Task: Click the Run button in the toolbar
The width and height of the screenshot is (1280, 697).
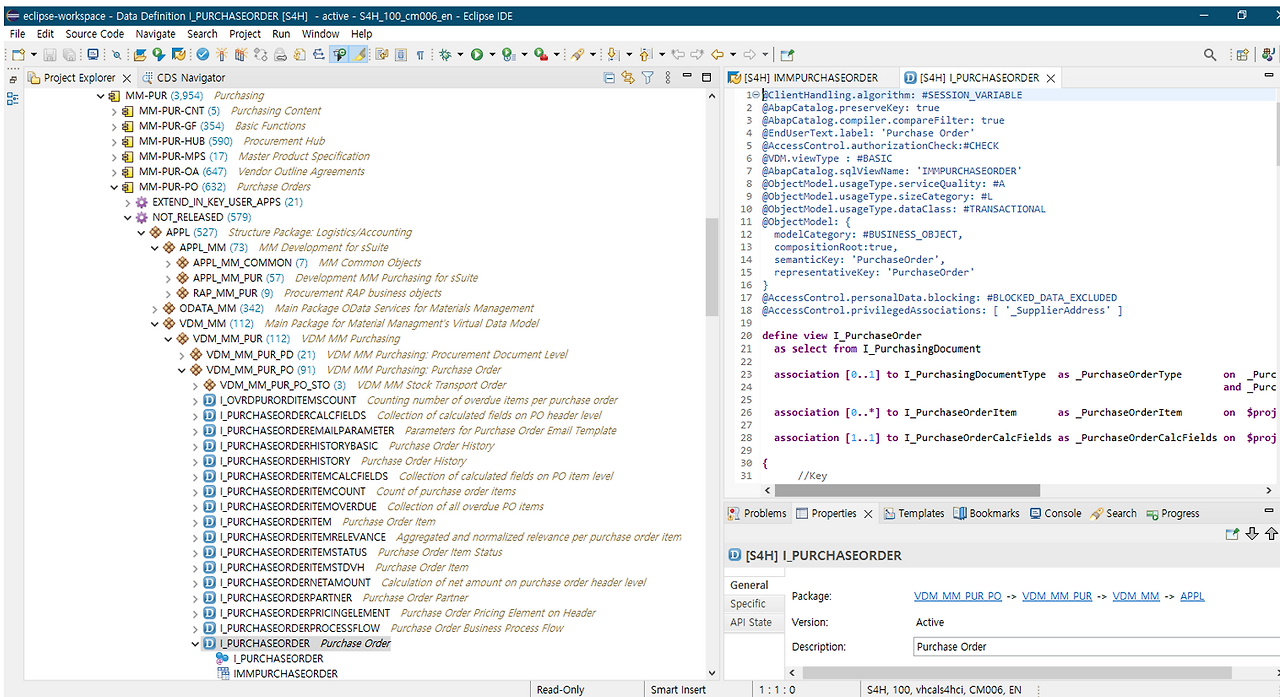Action: [477, 55]
